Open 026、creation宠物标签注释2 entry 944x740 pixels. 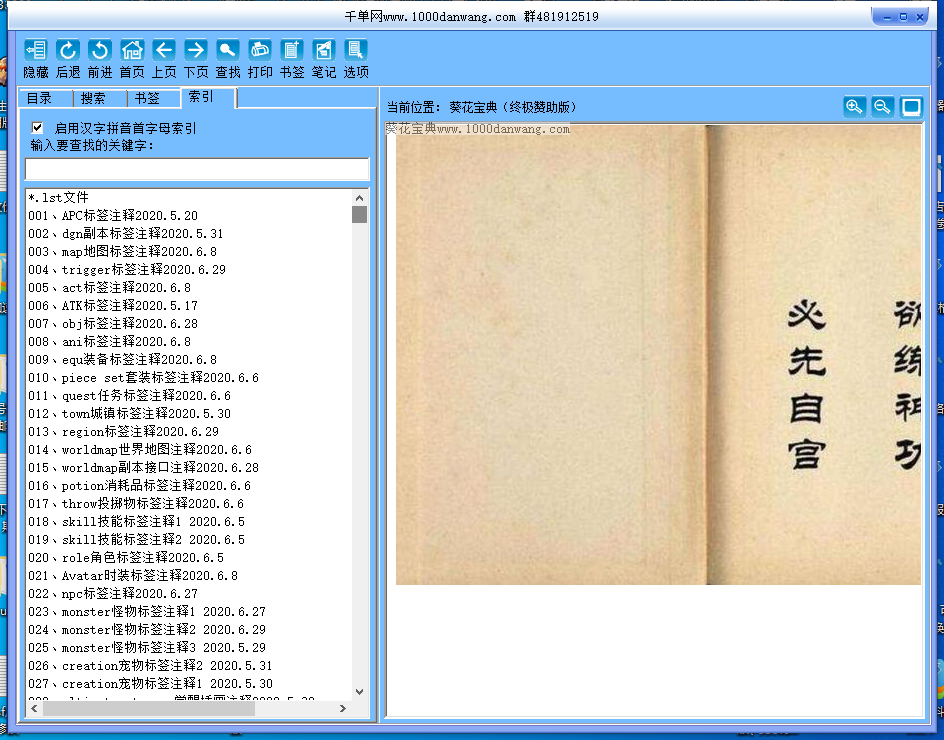[x=150, y=666]
